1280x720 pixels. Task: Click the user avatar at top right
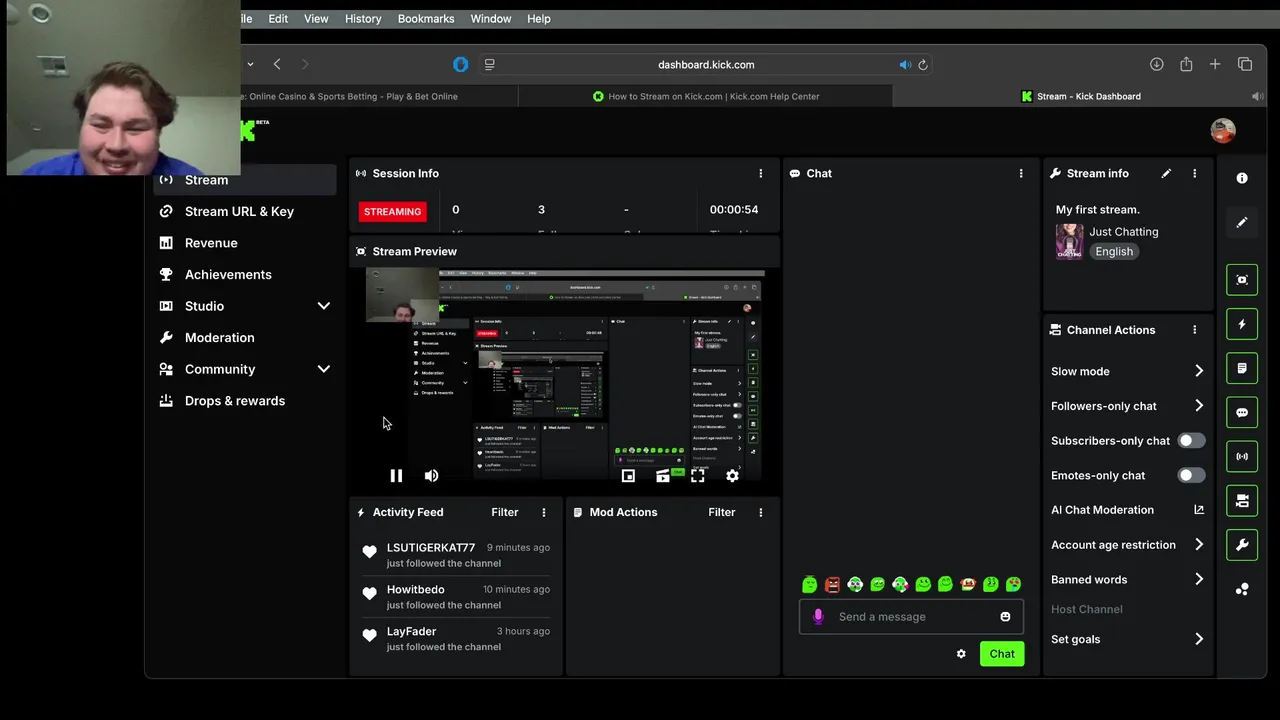pos(1223,131)
